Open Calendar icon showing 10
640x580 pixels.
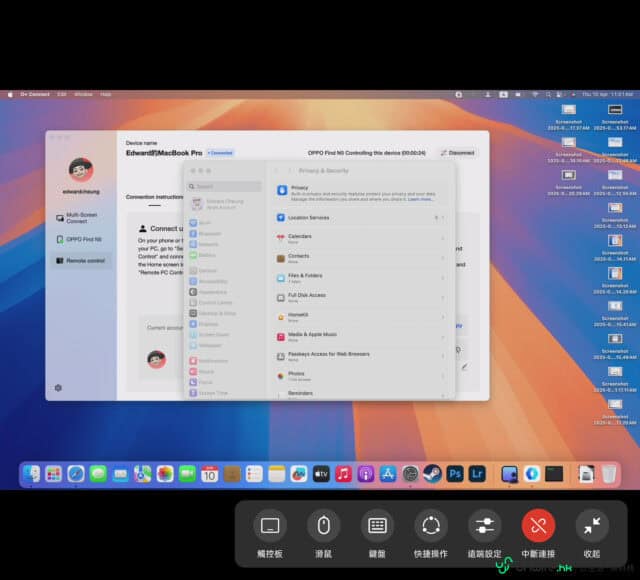coord(209,474)
